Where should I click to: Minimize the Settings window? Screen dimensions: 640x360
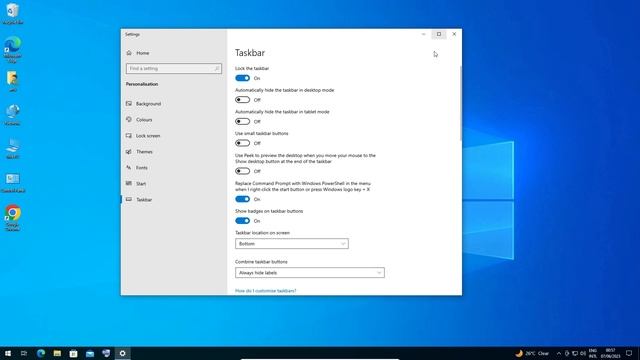click(423, 34)
